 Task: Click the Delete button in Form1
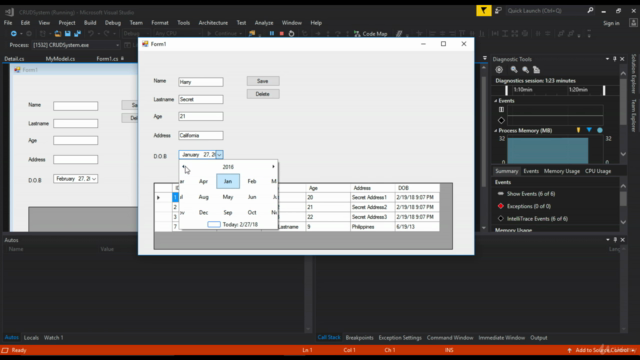[x=263, y=94]
